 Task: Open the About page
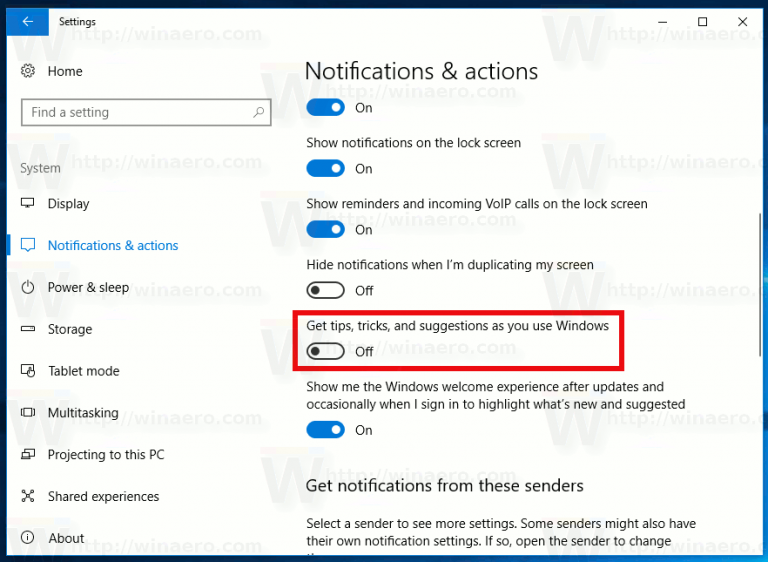[66, 538]
